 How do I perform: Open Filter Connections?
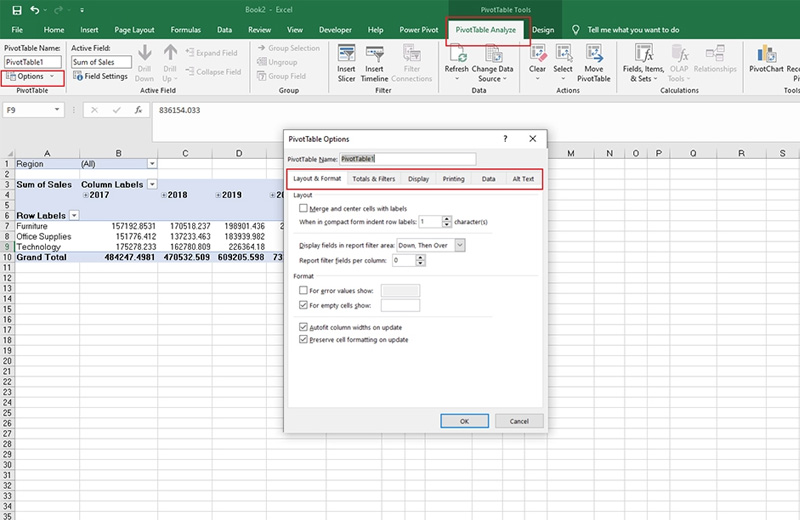412,64
